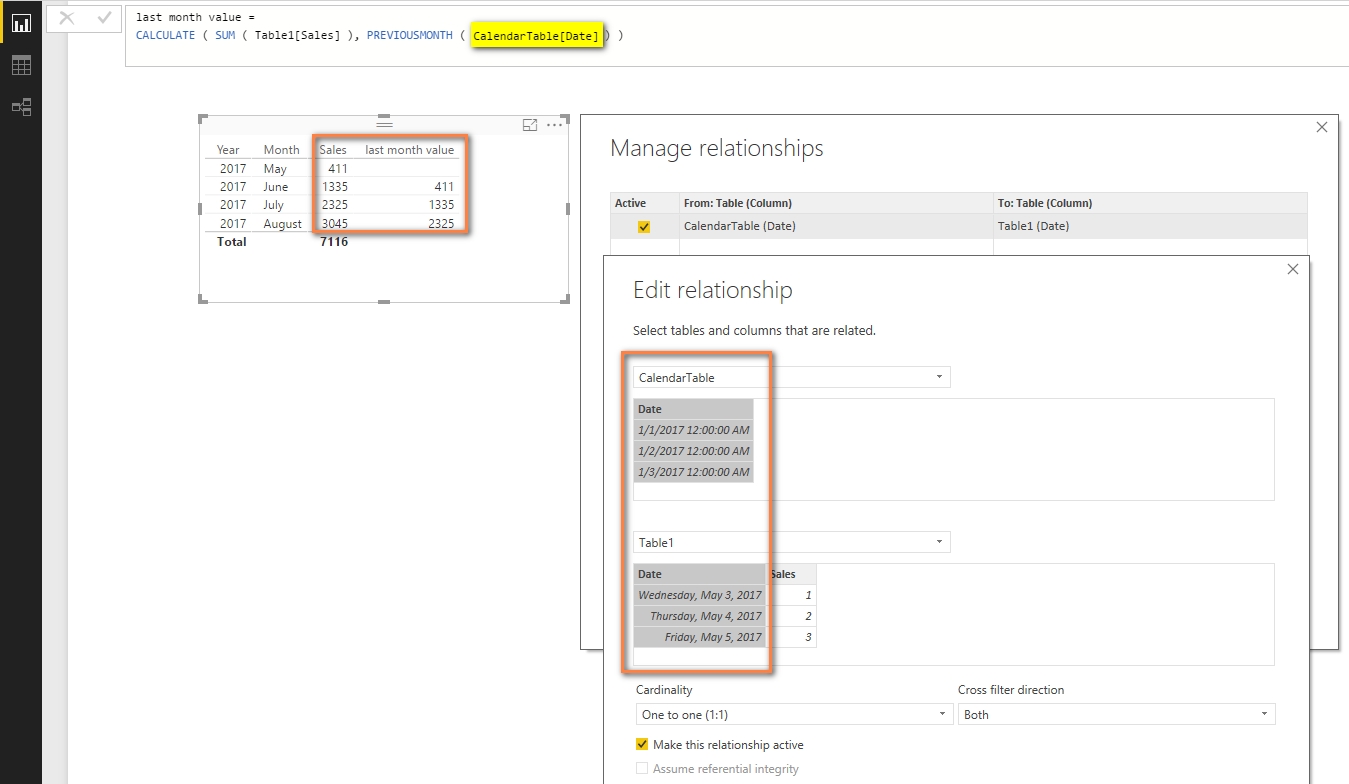Expand the Cardinality dropdown
Screen dimensions: 1349x784
click(794, 715)
